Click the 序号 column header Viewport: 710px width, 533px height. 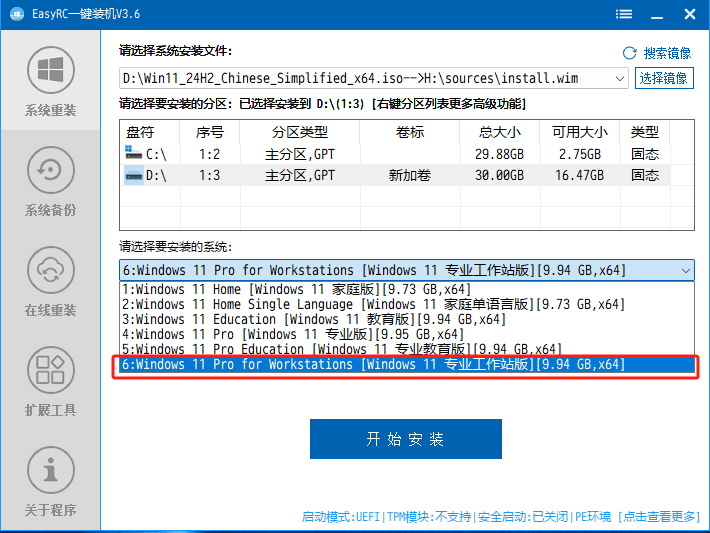(210, 132)
